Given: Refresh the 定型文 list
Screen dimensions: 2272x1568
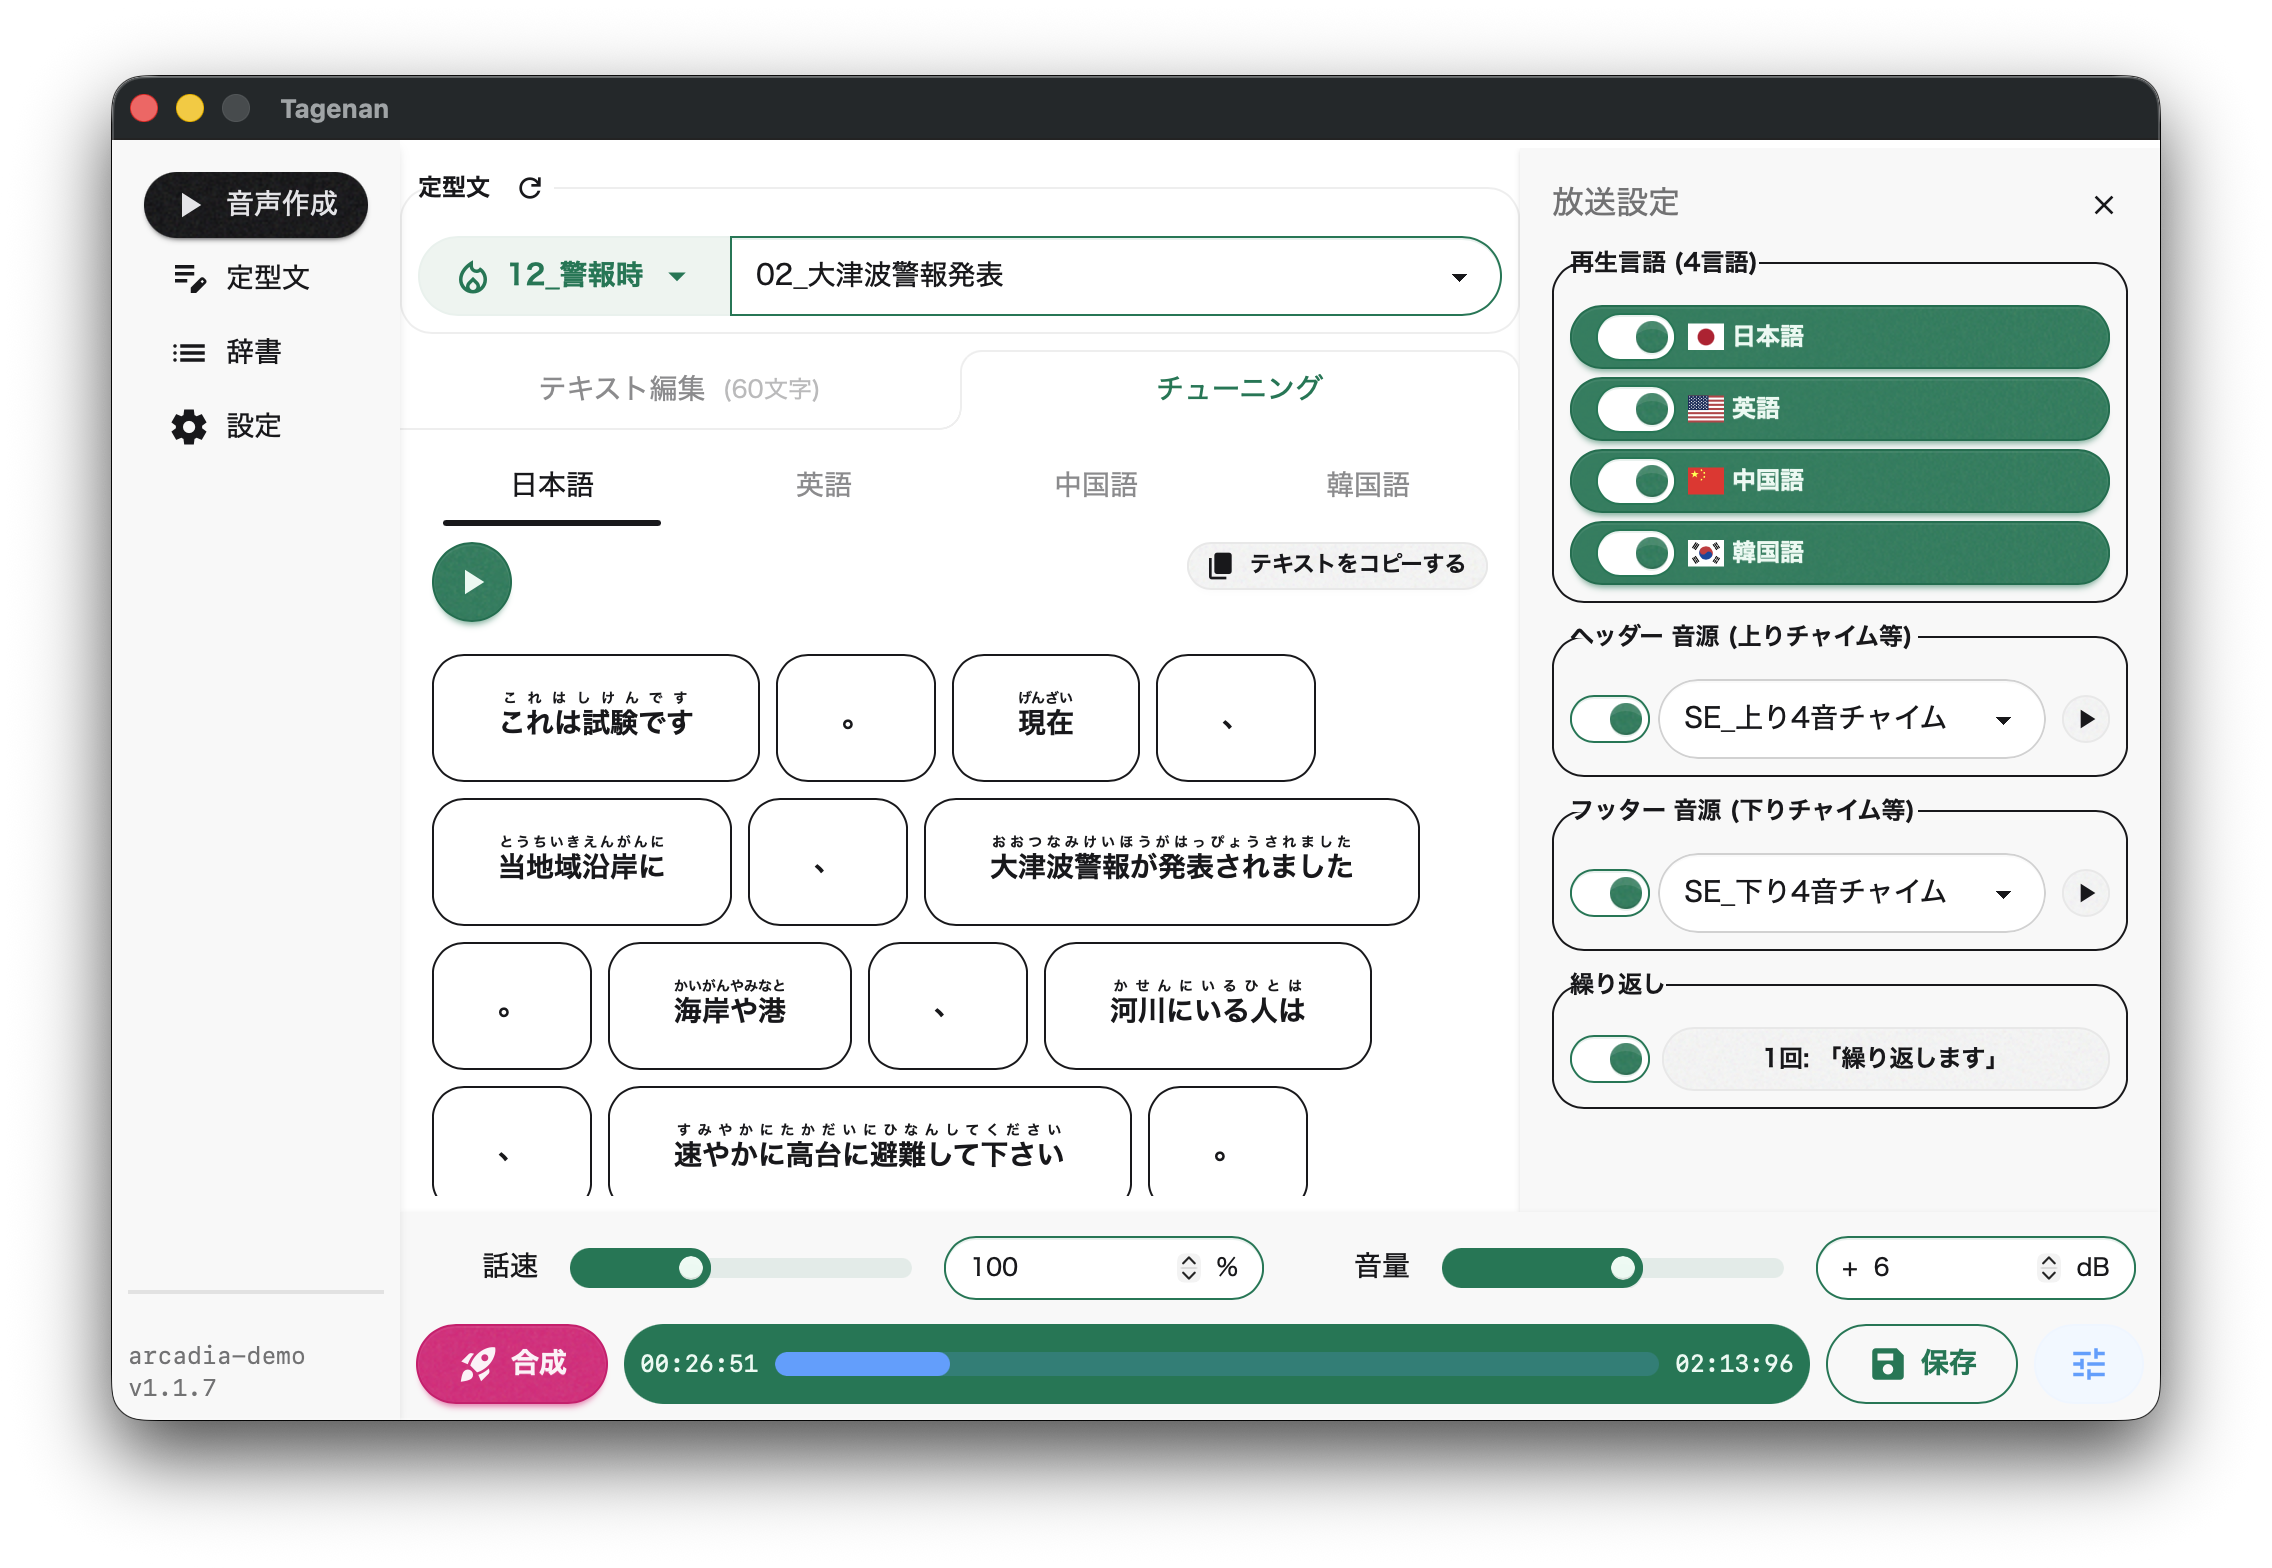Looking at the screenshot, I should pos(529,187).
